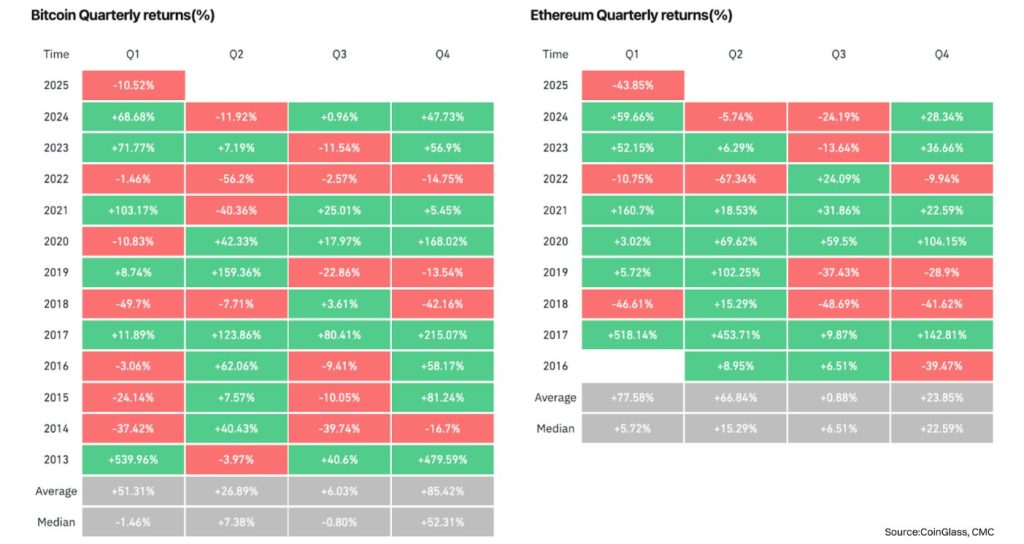
Task: Click Bitcoin 2013 Q1 cell +539.96%
Action: 133,459
